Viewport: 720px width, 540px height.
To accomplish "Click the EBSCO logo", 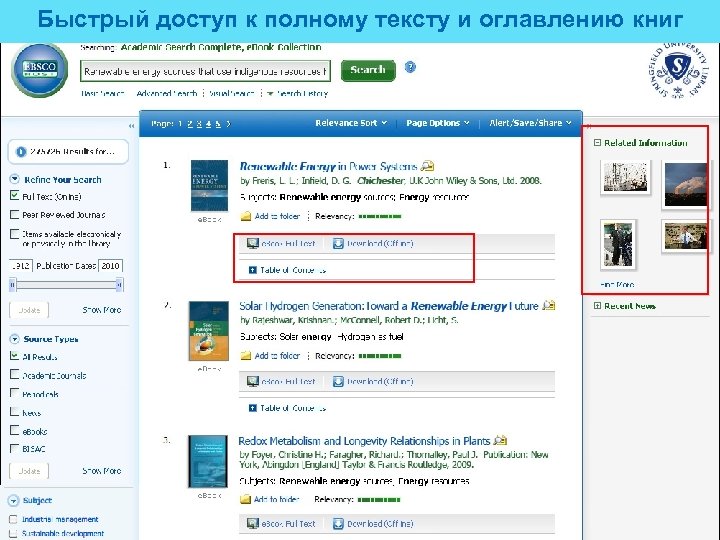I will [x=40, y=70].
